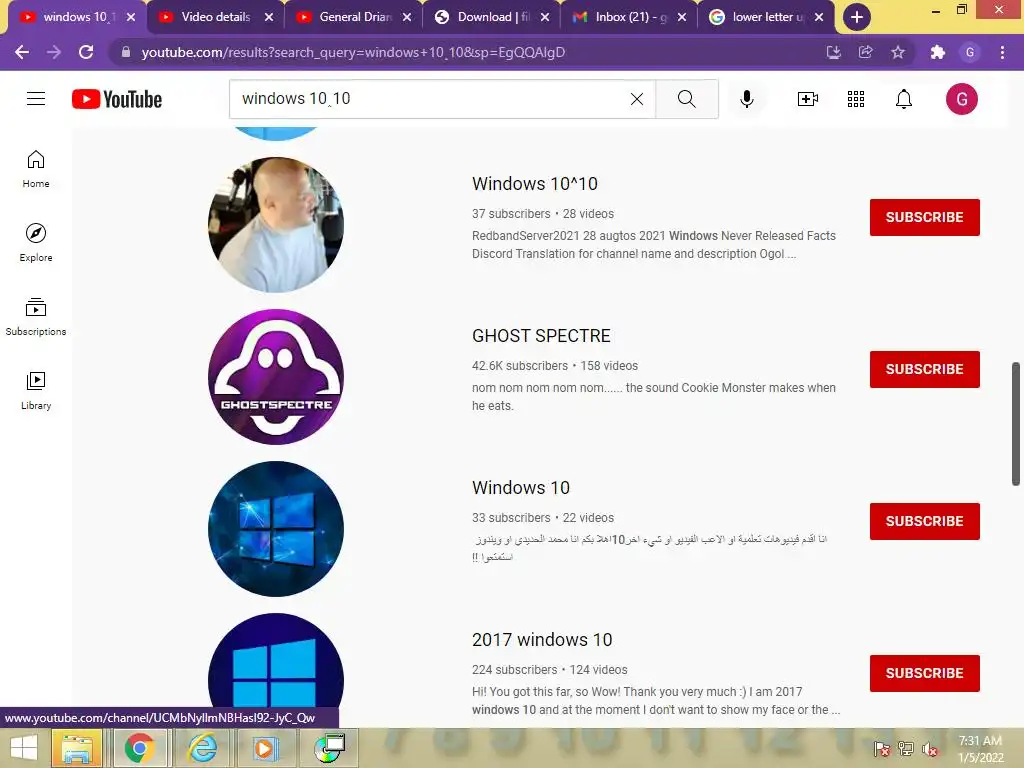The height and width of the screenshot is (768, 1024).
Task: Click the 2017 windows 10 channel avatar
Action: click(276, 661)
